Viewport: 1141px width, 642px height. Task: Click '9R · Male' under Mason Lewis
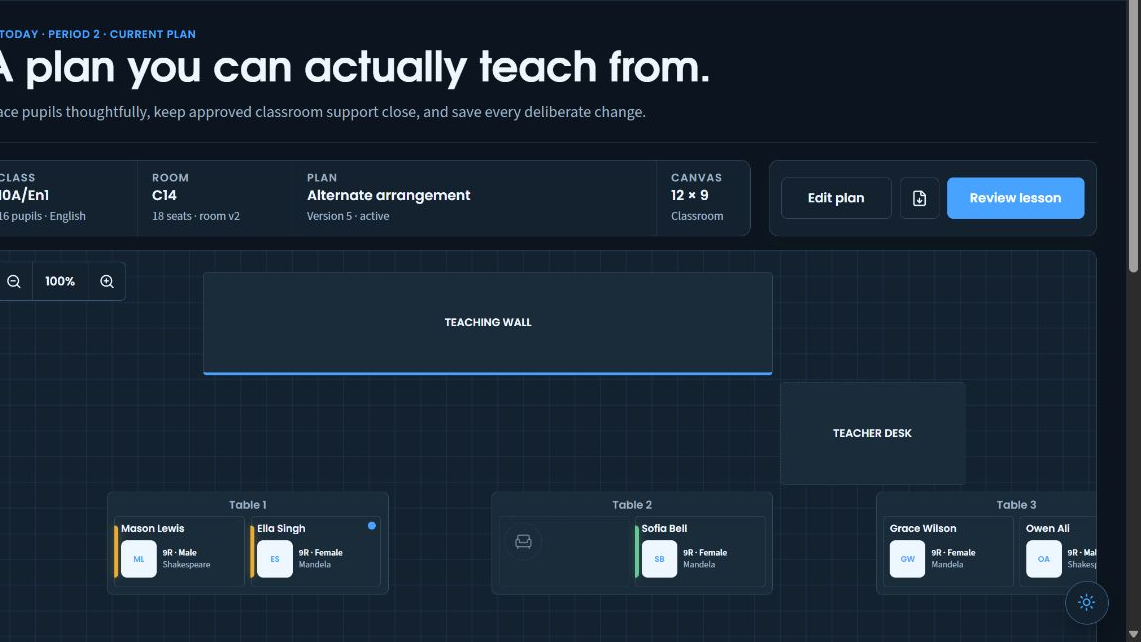(180, 552)
